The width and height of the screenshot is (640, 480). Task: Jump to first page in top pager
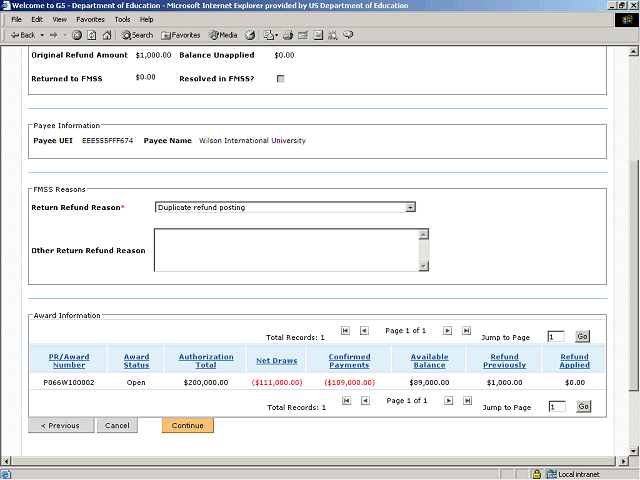point(345,330)
